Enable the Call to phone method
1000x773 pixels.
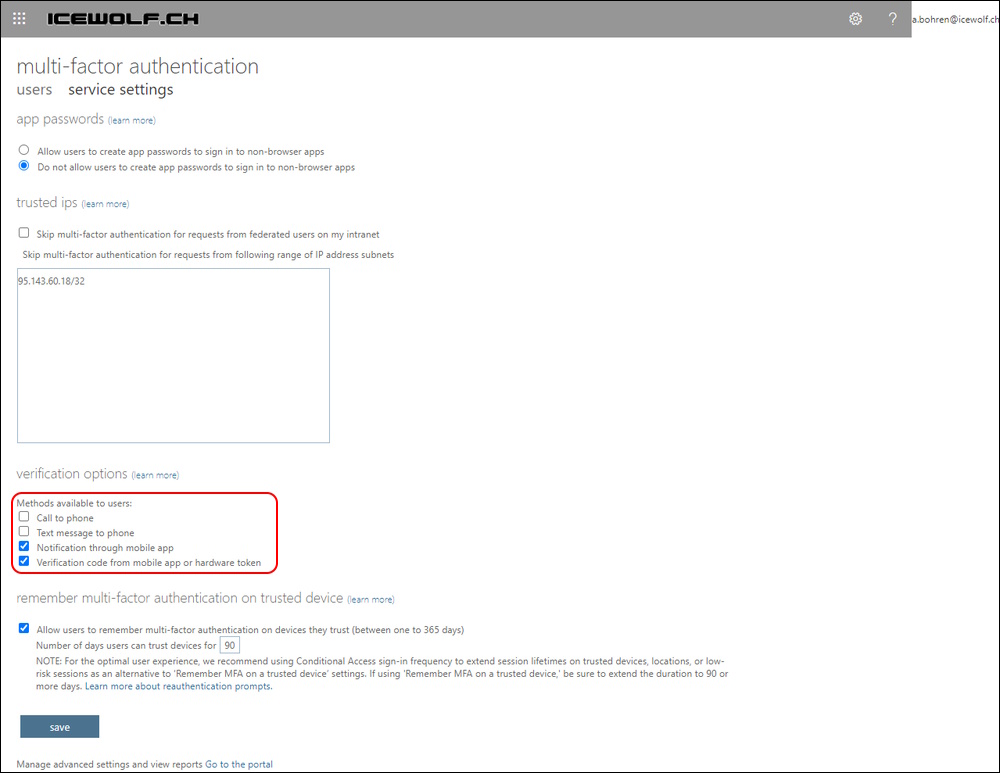pos(24,517)
